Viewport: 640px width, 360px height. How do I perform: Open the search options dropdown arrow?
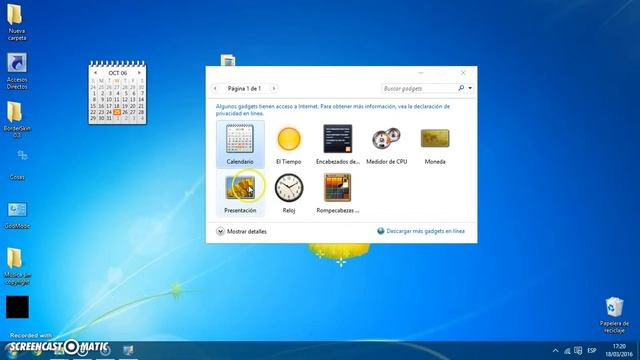coord(470,88)
